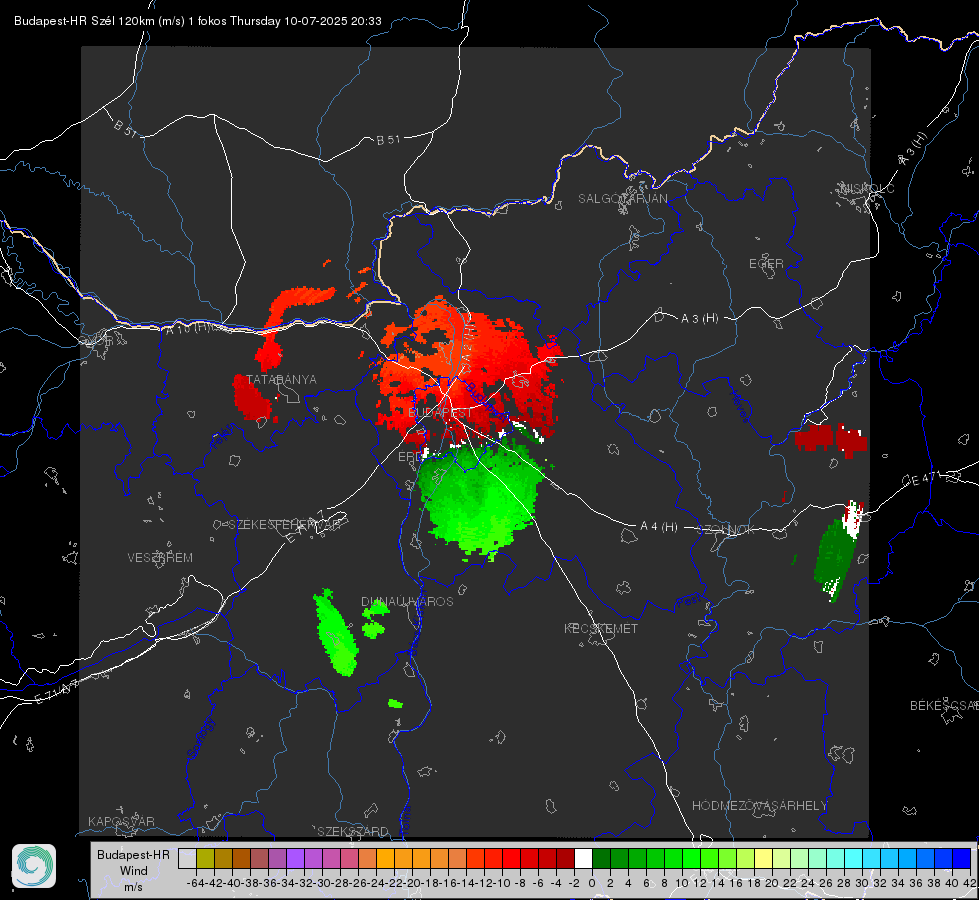Click the radar title text with date 10-07-2025
Image resolution: width=979 pixels, height=900 pixels.
198,21
